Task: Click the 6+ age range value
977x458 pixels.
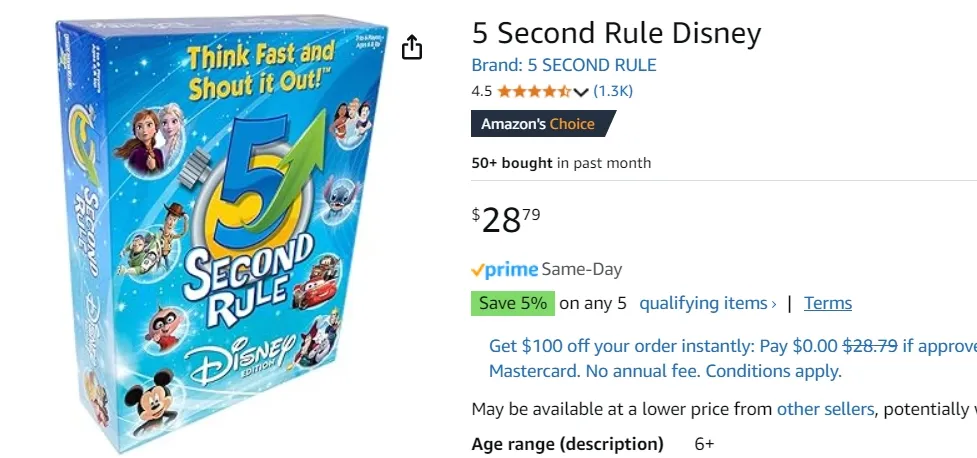Action: point(704,443)
